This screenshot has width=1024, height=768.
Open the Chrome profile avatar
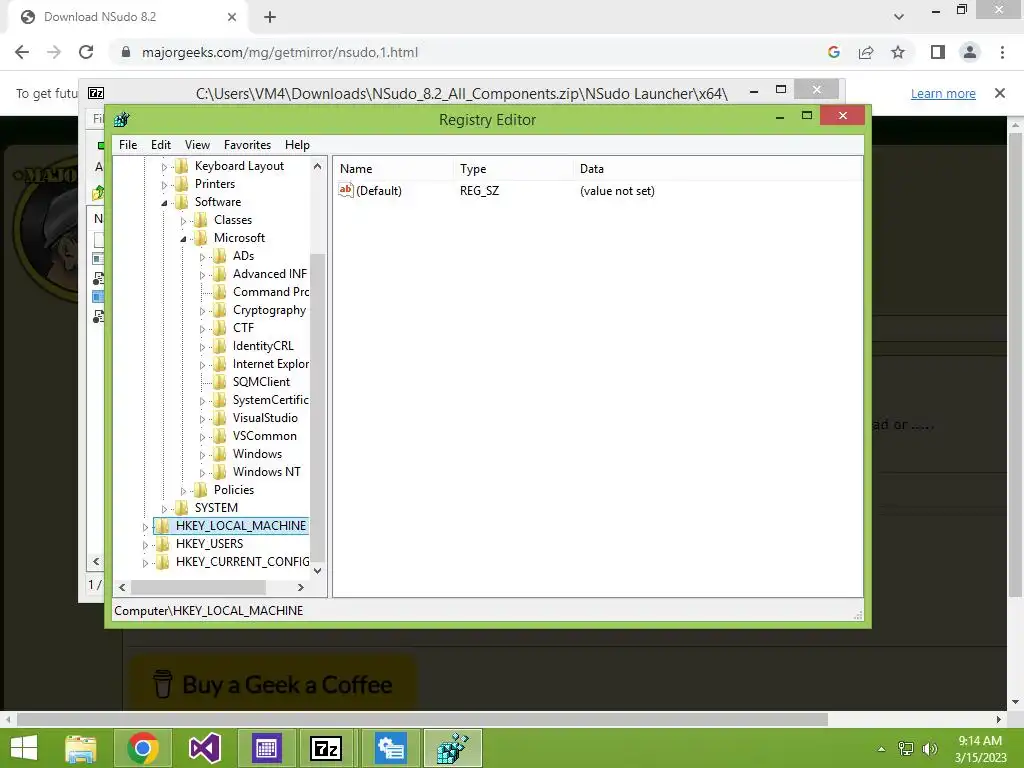(x=970, y=52)
